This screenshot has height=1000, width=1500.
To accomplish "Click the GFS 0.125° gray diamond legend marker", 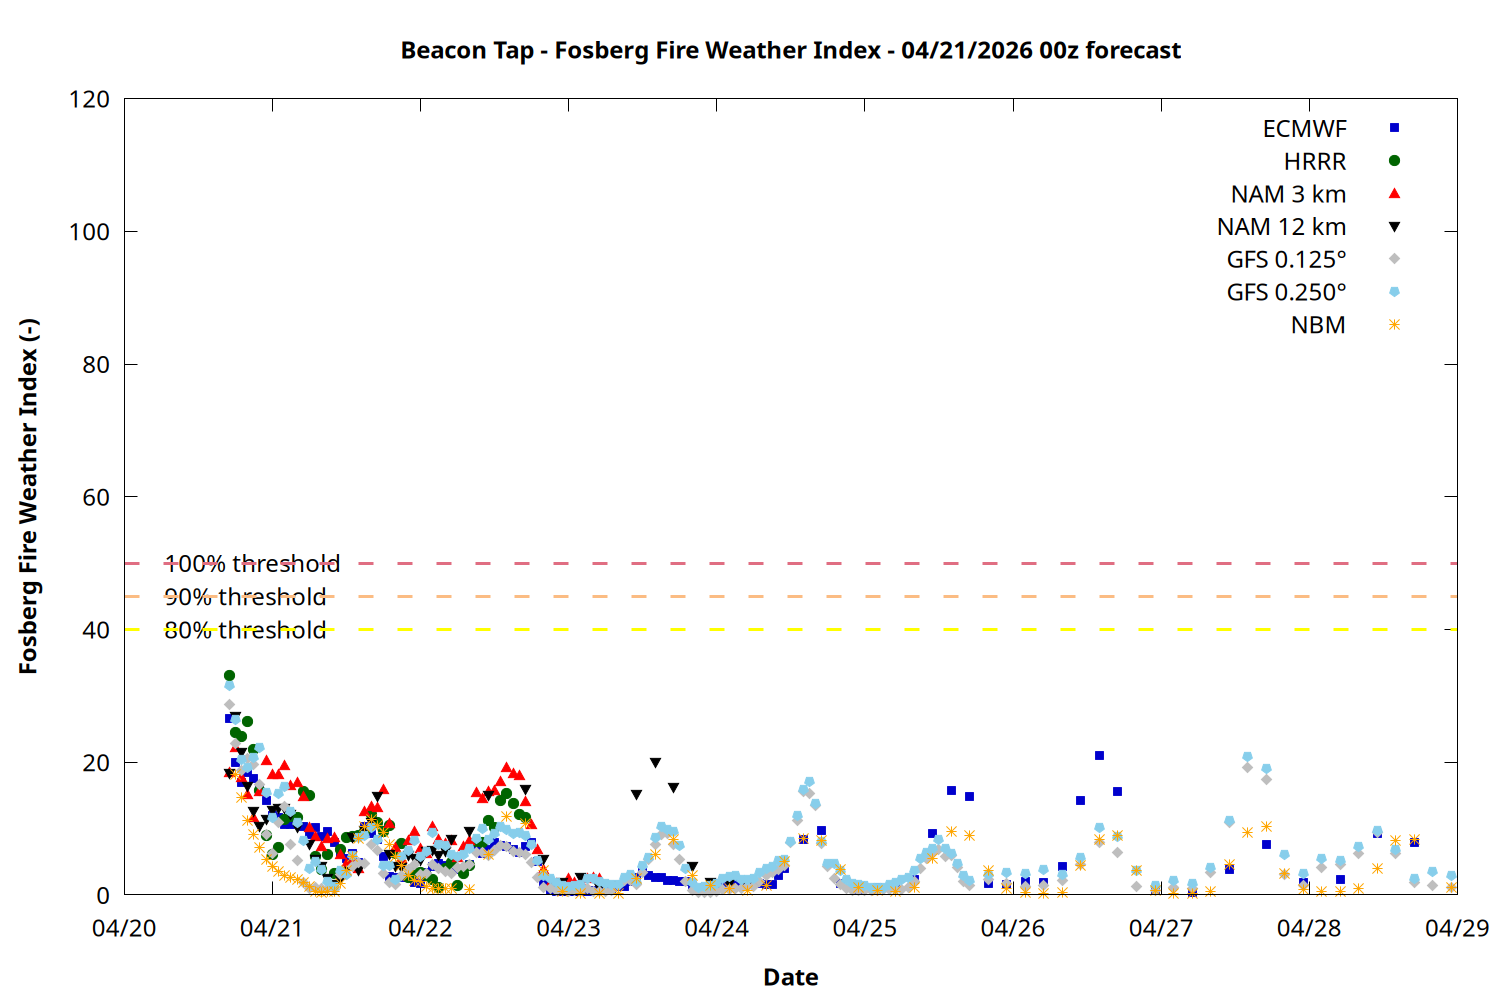I will 1394,259.
